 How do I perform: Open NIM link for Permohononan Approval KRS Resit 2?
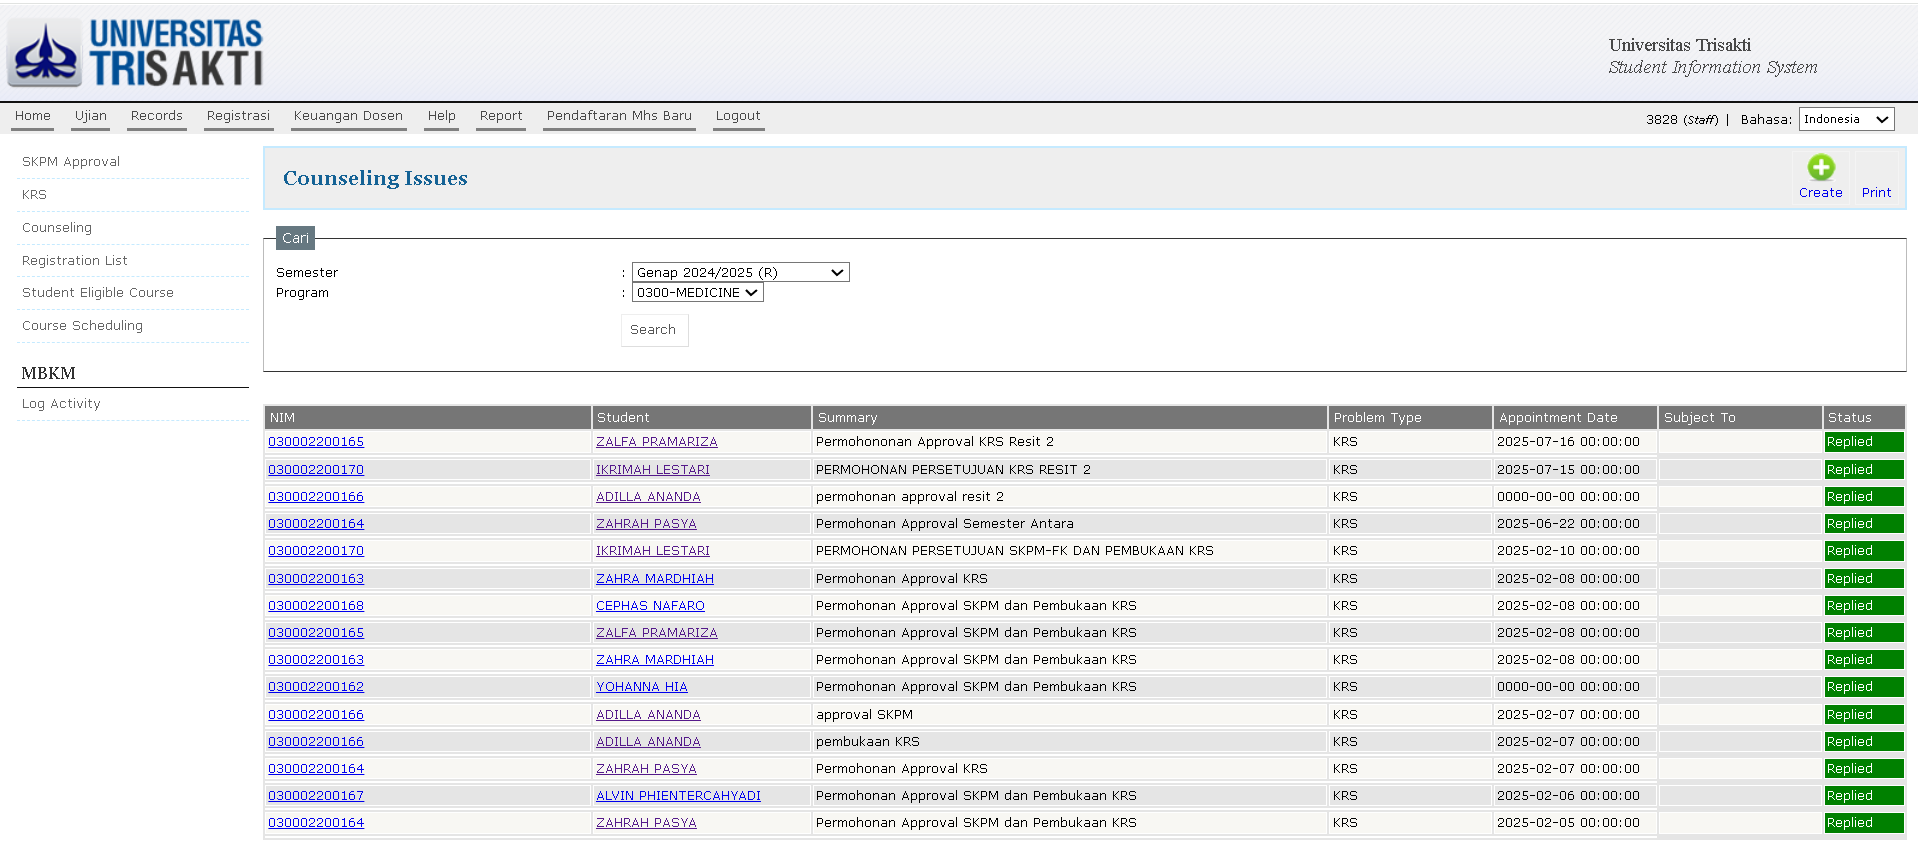316,442
